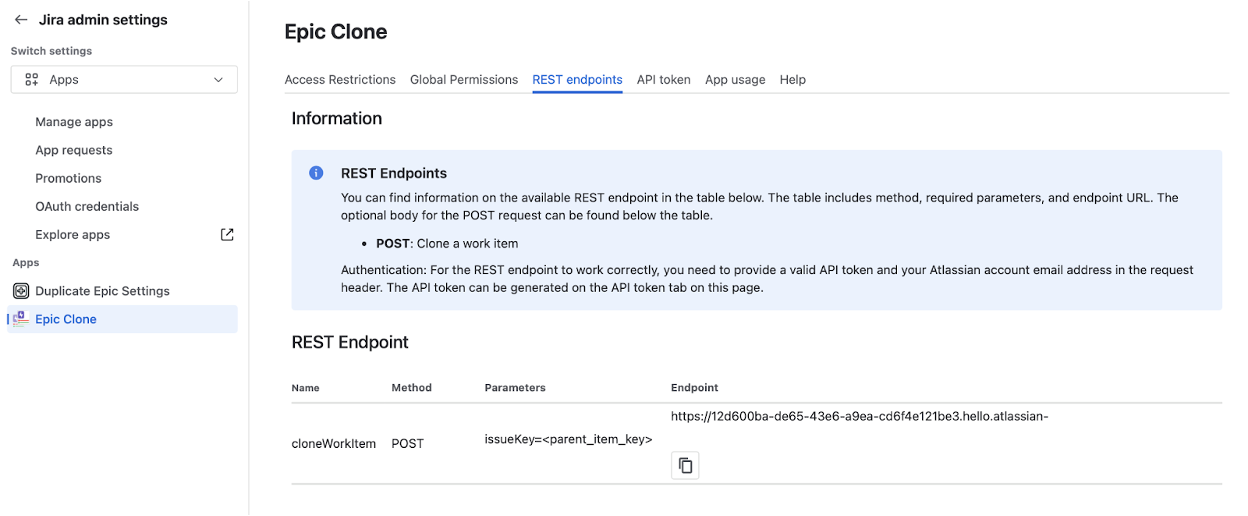Click the info icon in REST Endpoints panel
This screenshot has width=1248, height=516.
pos(316,173)
